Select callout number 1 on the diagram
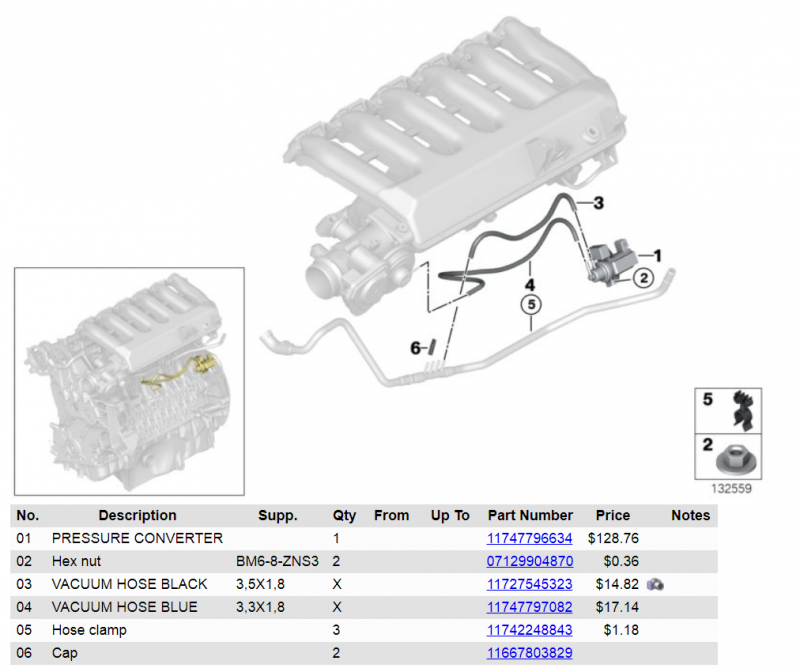 pos(657,255)
